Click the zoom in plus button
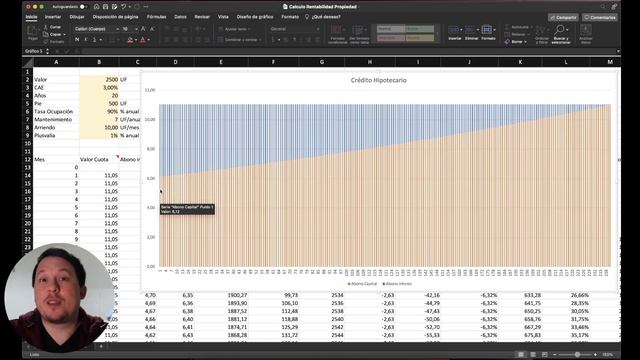640x360 pixels. click(x=596, y=355)
